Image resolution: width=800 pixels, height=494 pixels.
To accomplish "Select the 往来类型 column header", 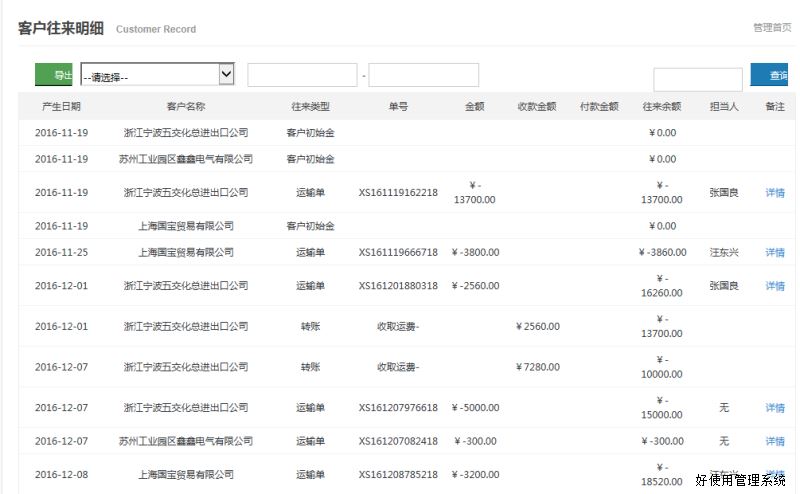I will pyautogui.click(x=310, y=106).
